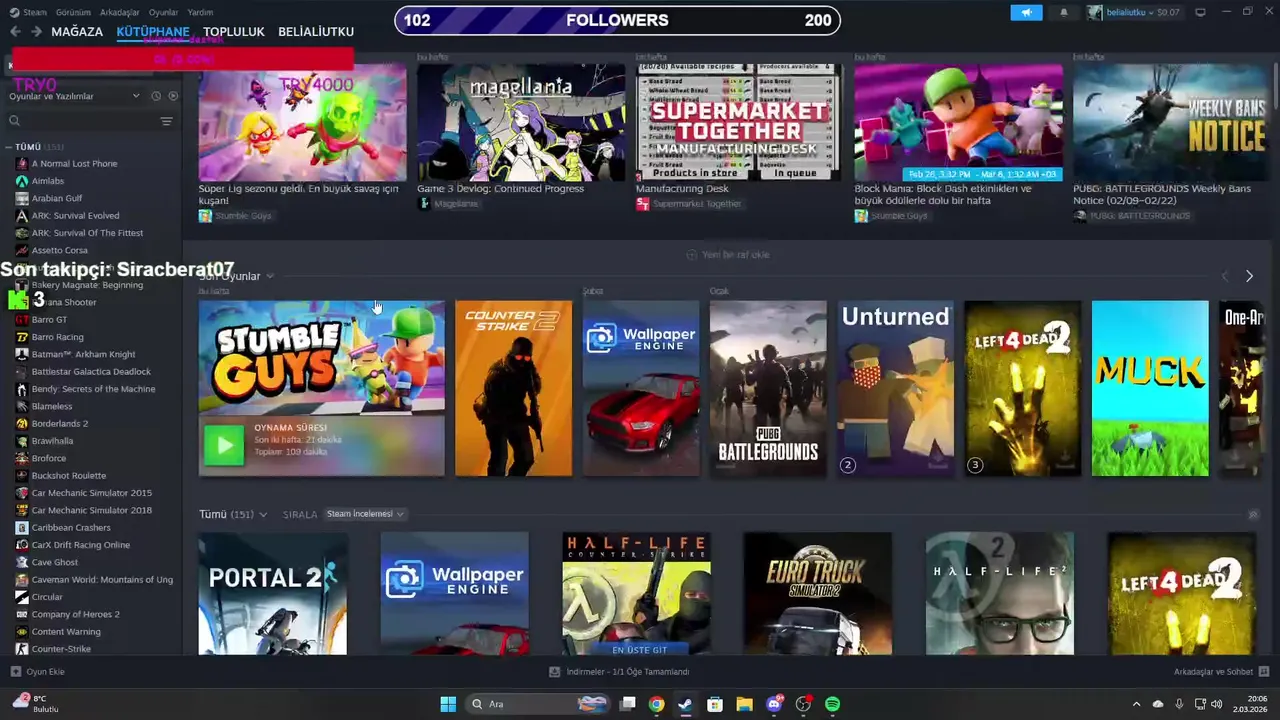The width and height of the screenshot is (1280, 720).
Task: Open the Arkadaşlar menu
Action: pyautogui.click(x=120, y=12)
